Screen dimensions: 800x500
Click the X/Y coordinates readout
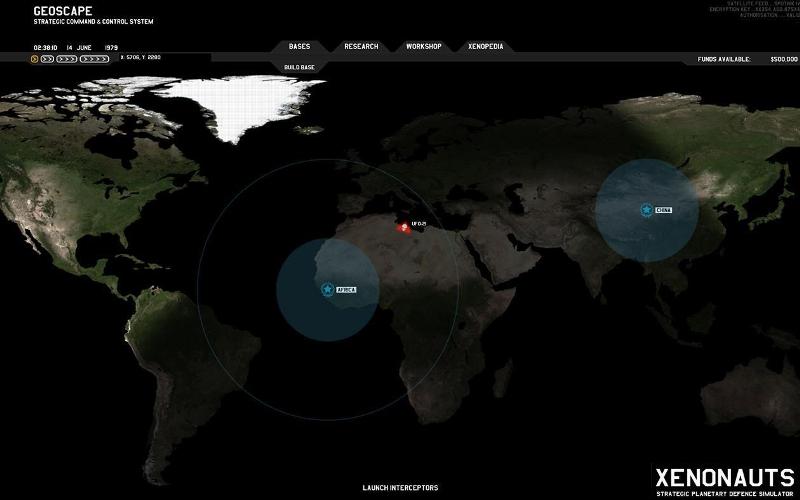pos(140,58)
